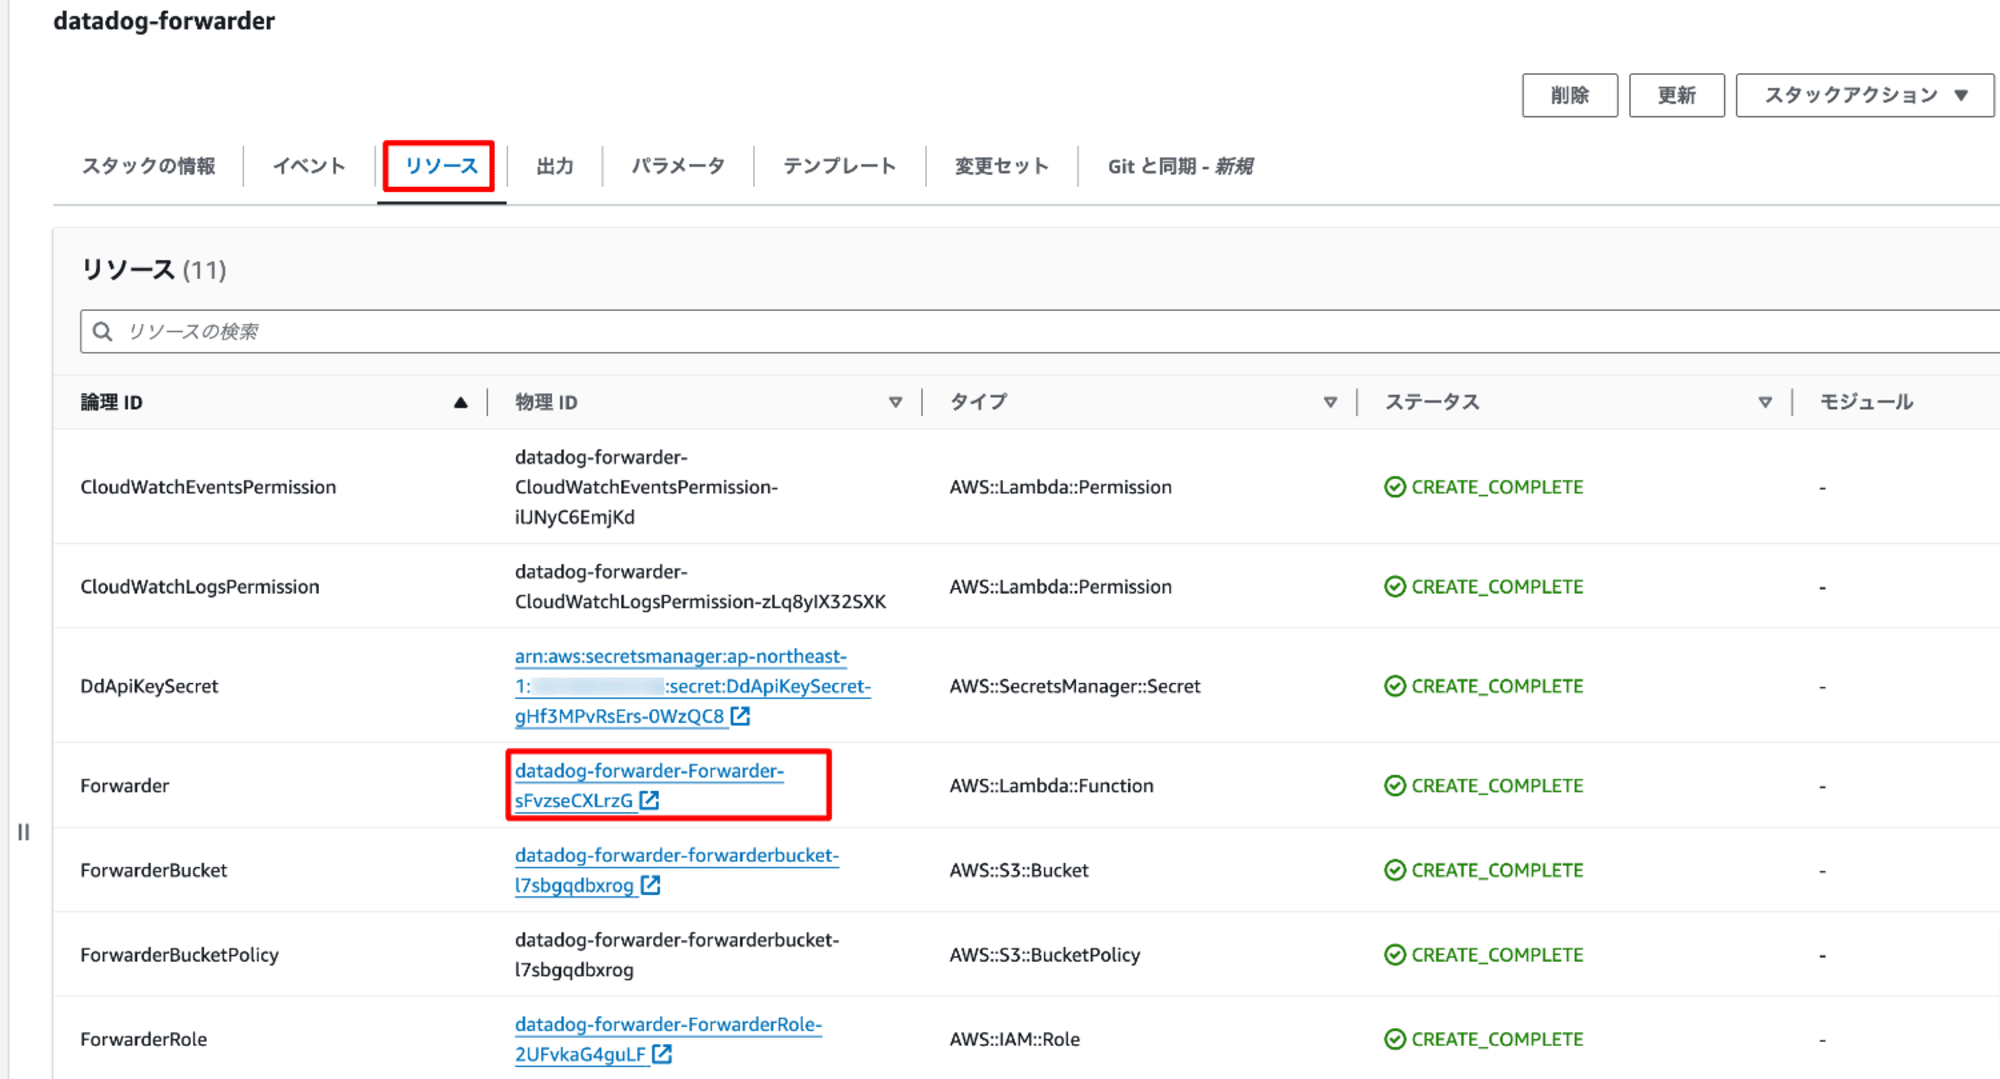Open the ForwarderRole IAM role link
This screenshot has height=1079, width=2000.
tap(668, 1039)
